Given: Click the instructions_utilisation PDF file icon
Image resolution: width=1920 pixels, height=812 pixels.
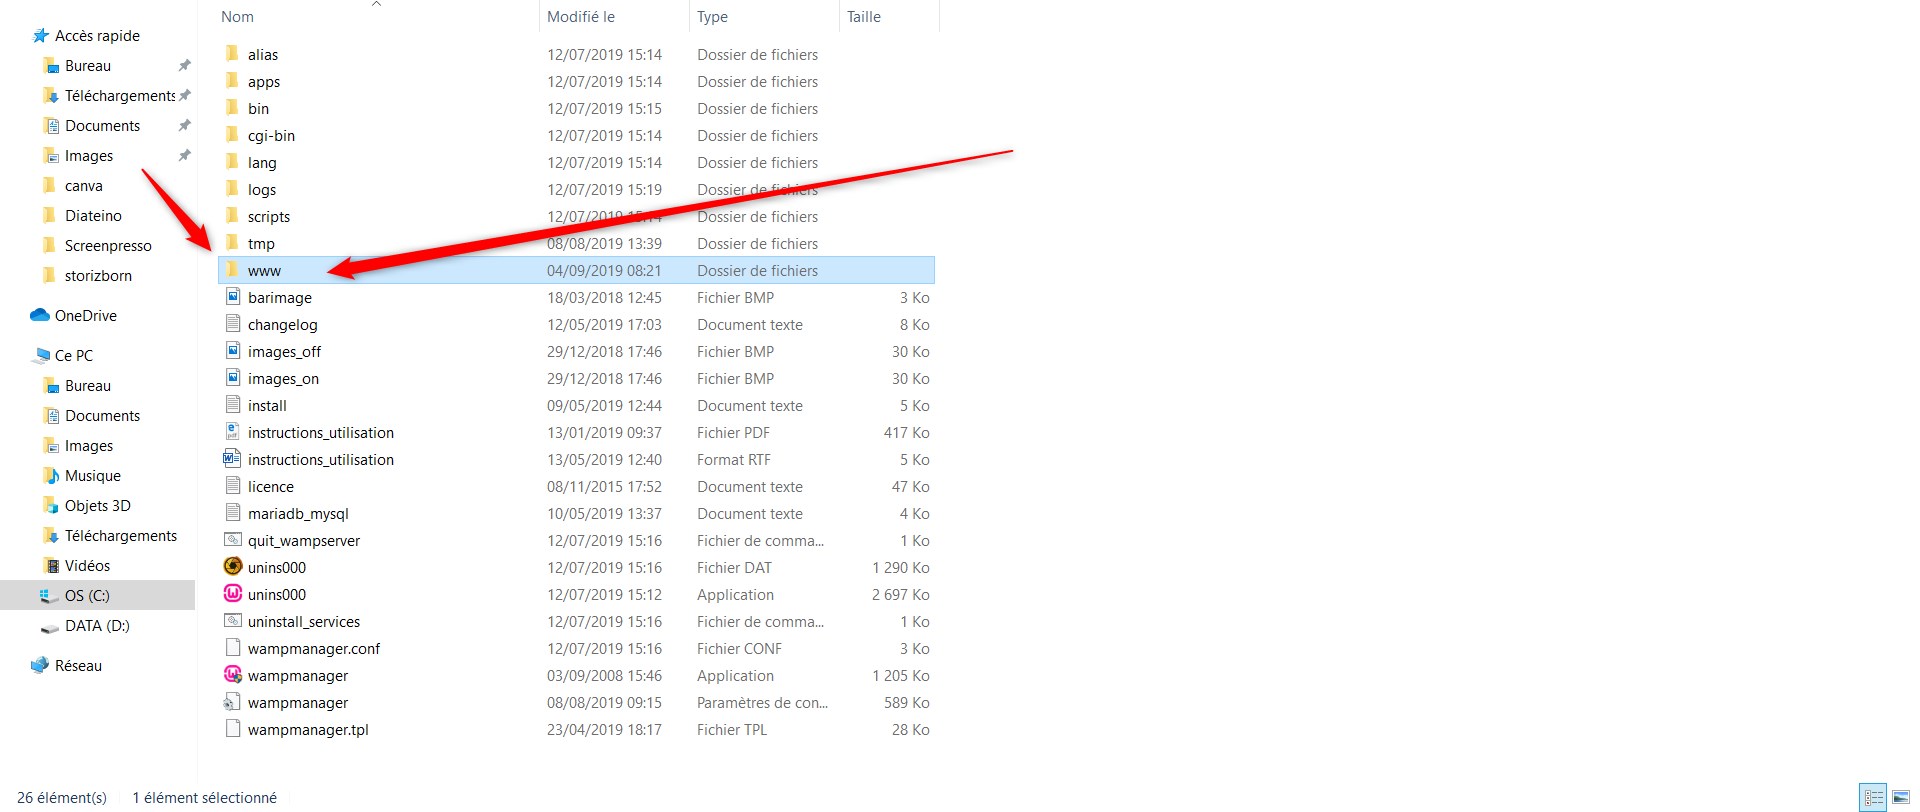Looking at the screenshot, I should click(232, 432).
